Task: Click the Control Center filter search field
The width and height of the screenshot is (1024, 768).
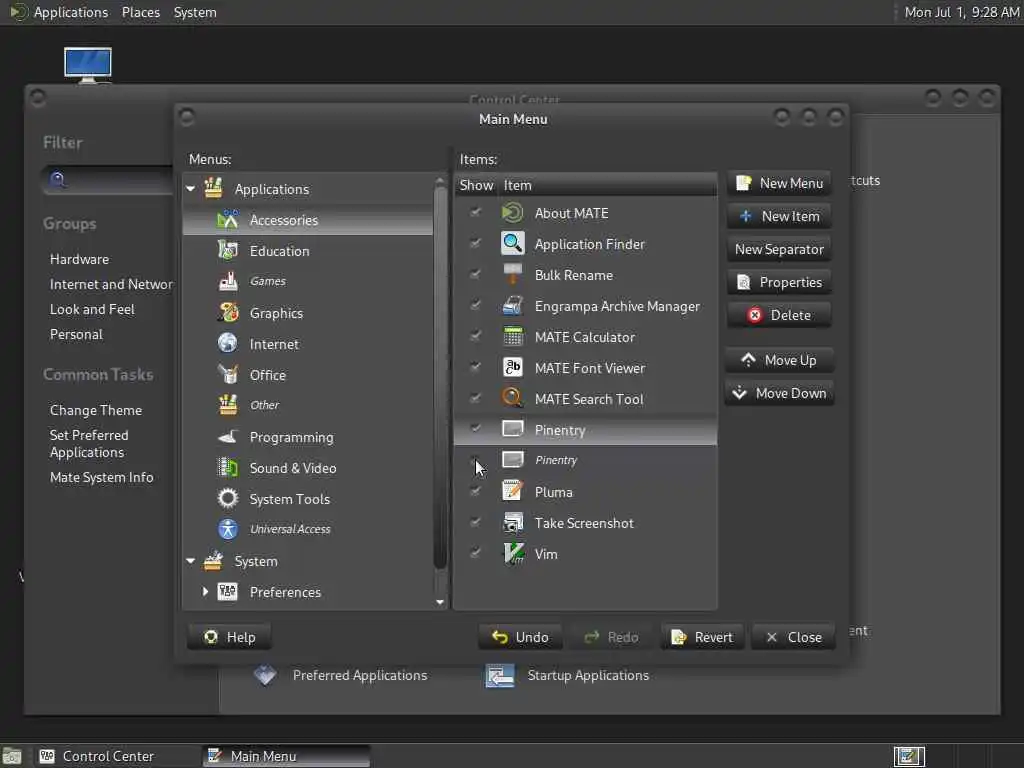Action: click(x=108, y=180)
